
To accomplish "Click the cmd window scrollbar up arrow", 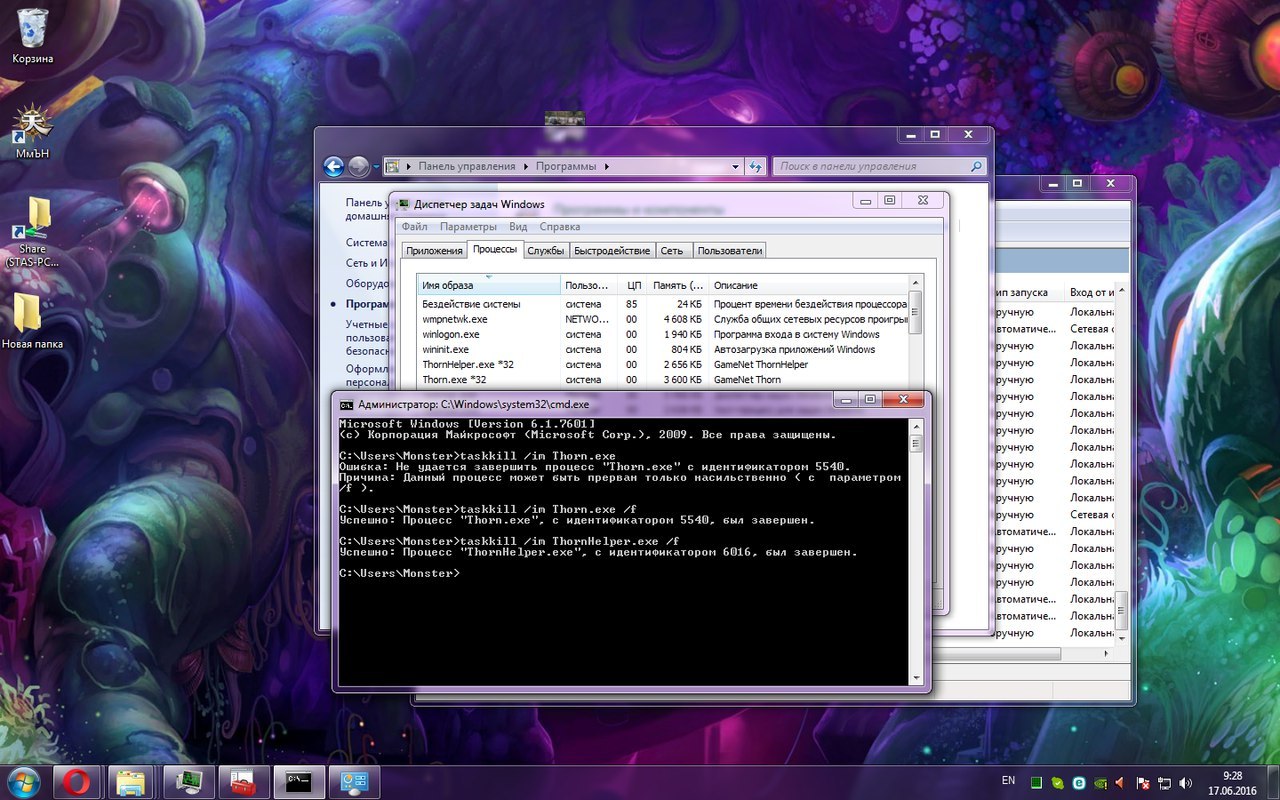I will [916, 426].
